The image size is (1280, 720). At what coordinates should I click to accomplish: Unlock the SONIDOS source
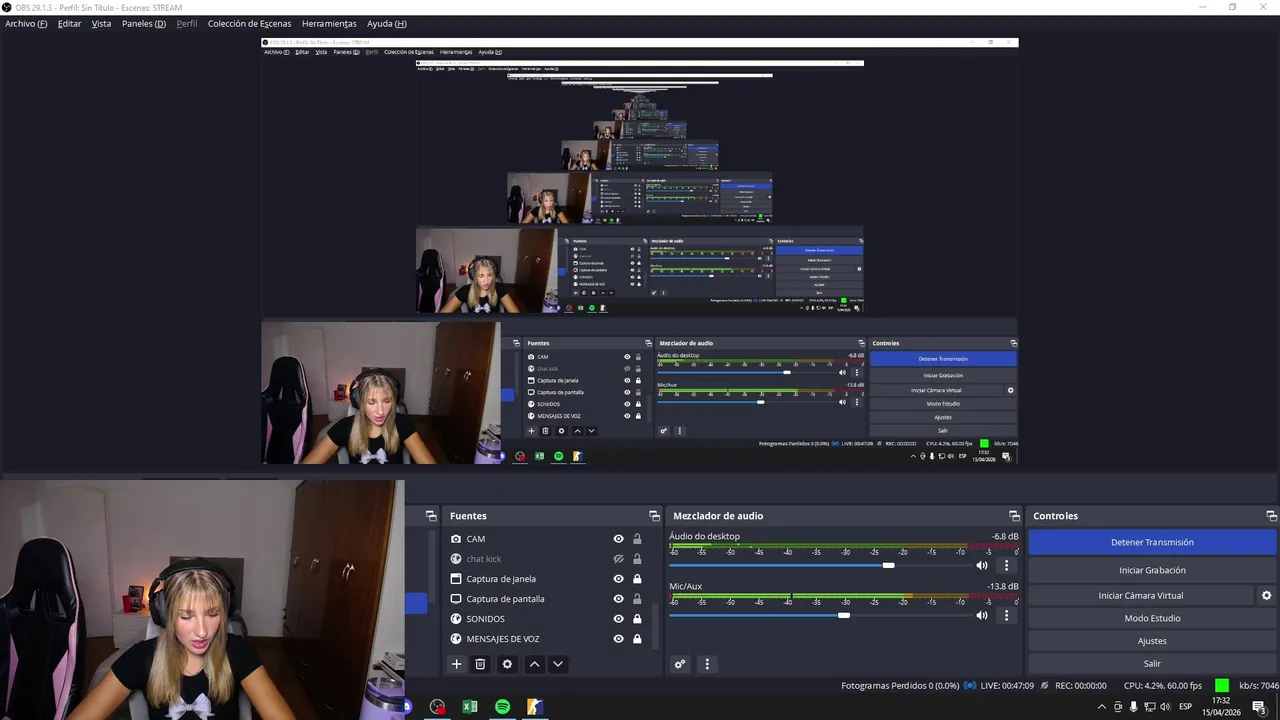pyautogui.click(x=637, y=619)
